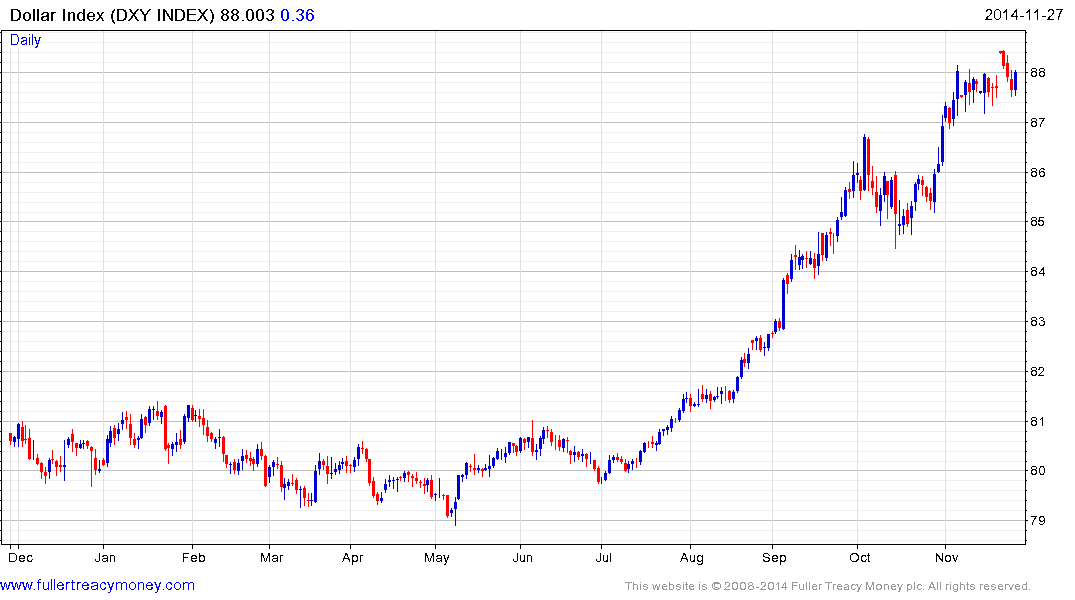Click the 87 price axis label
Screen dimensions: 1075x600
(x=1038, y=123)
